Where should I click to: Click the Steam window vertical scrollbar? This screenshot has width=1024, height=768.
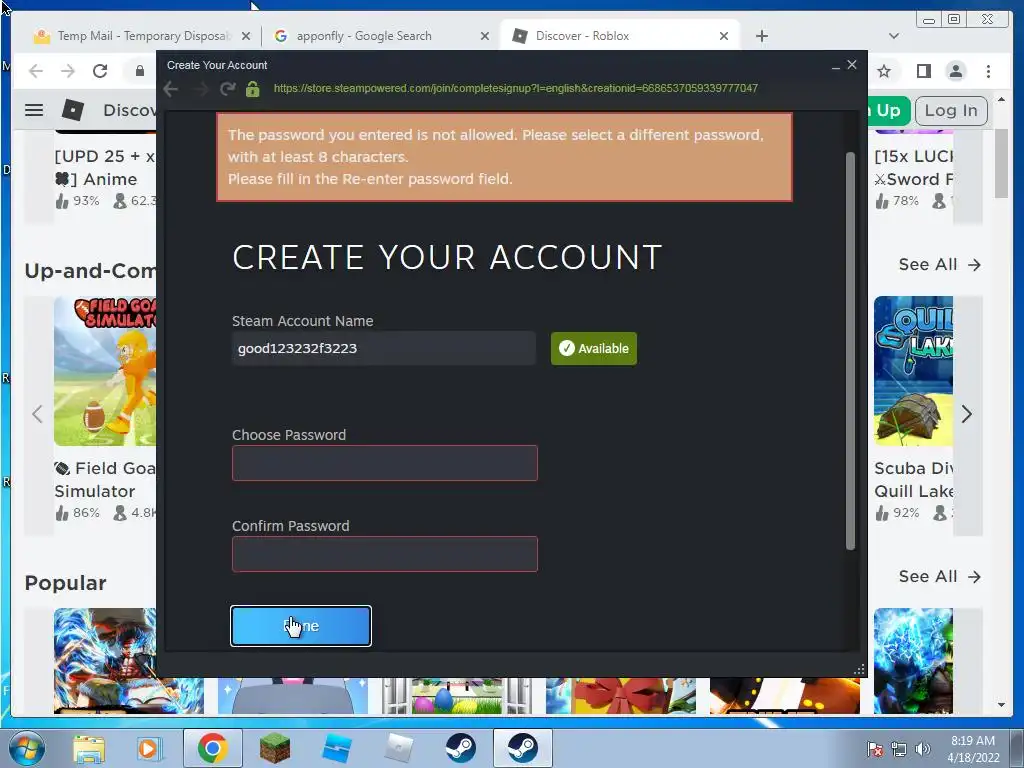[850, 351]
